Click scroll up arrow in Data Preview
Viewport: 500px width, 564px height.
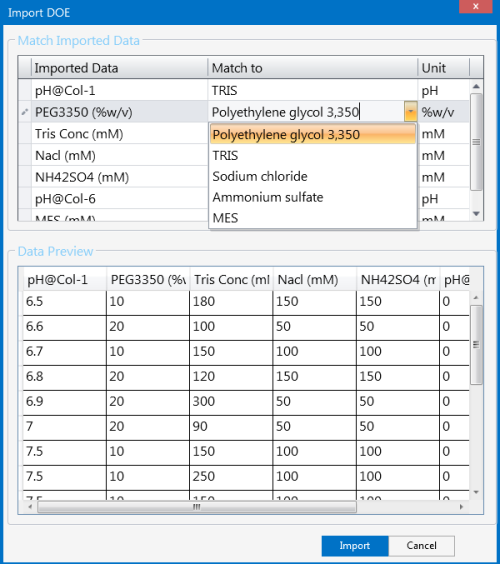[x=476, y=297]
